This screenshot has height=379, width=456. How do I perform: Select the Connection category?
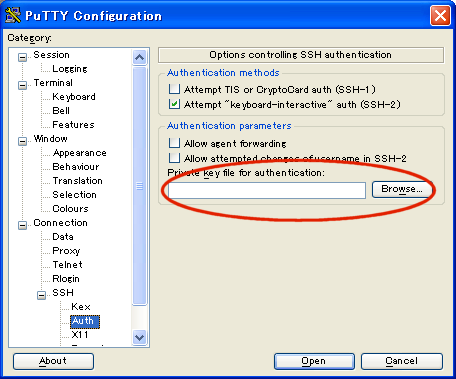61,223
